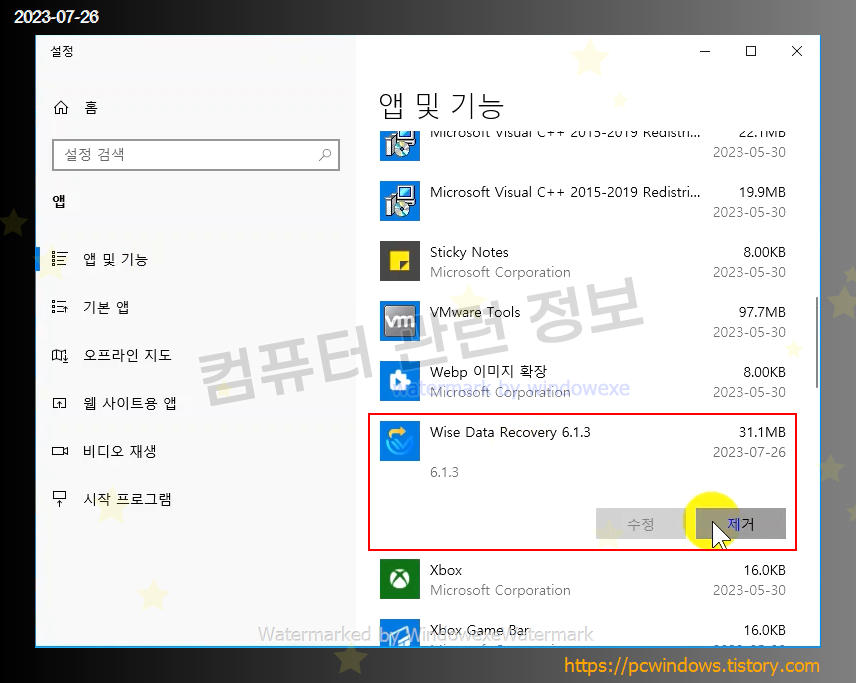Click the app list scrollbar thumb
856x683 pixels.
point(817,342)
